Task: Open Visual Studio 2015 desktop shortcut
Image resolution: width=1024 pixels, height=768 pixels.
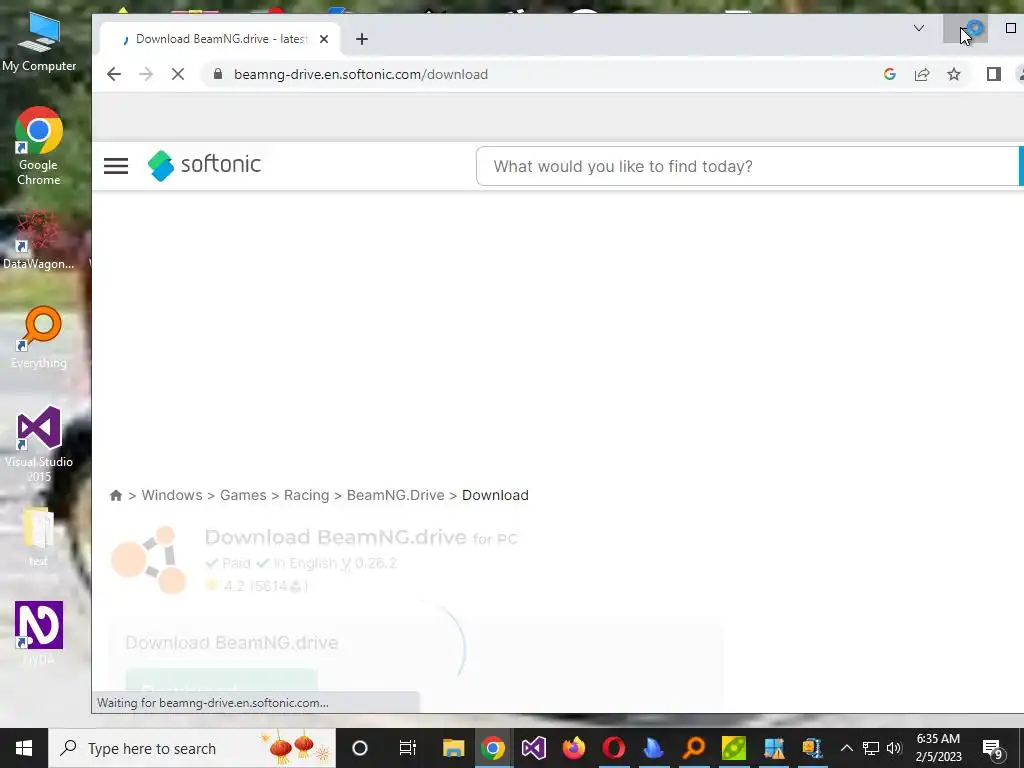Action: pos(39,444)
